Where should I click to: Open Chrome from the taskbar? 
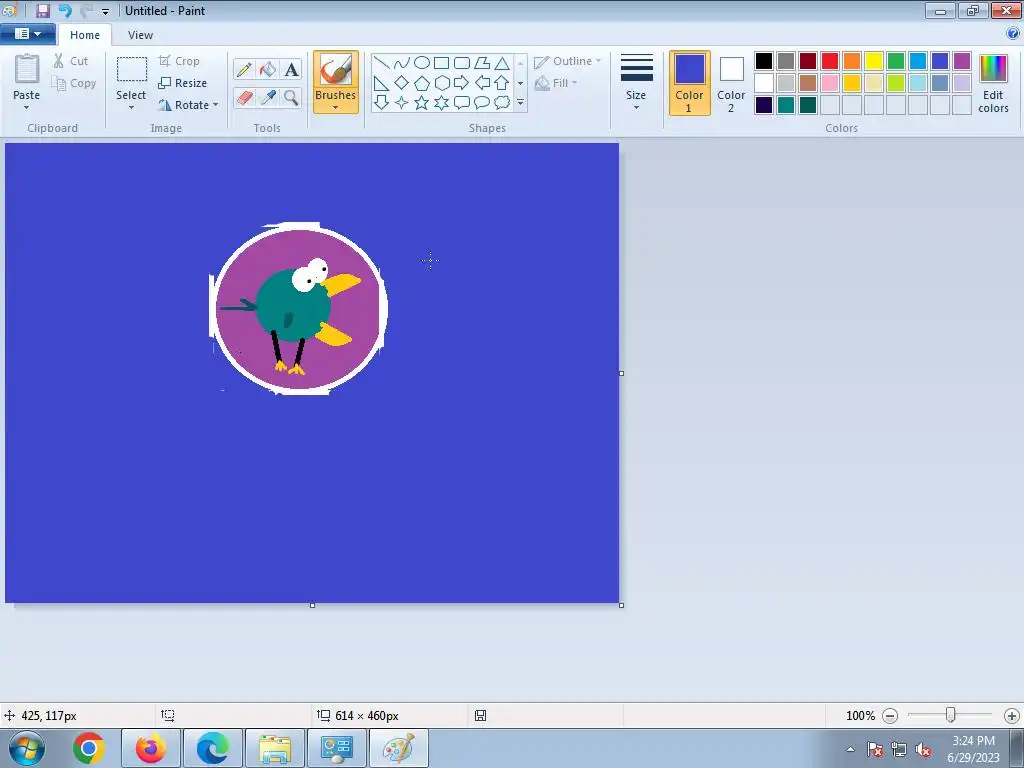tap(89, 748)
